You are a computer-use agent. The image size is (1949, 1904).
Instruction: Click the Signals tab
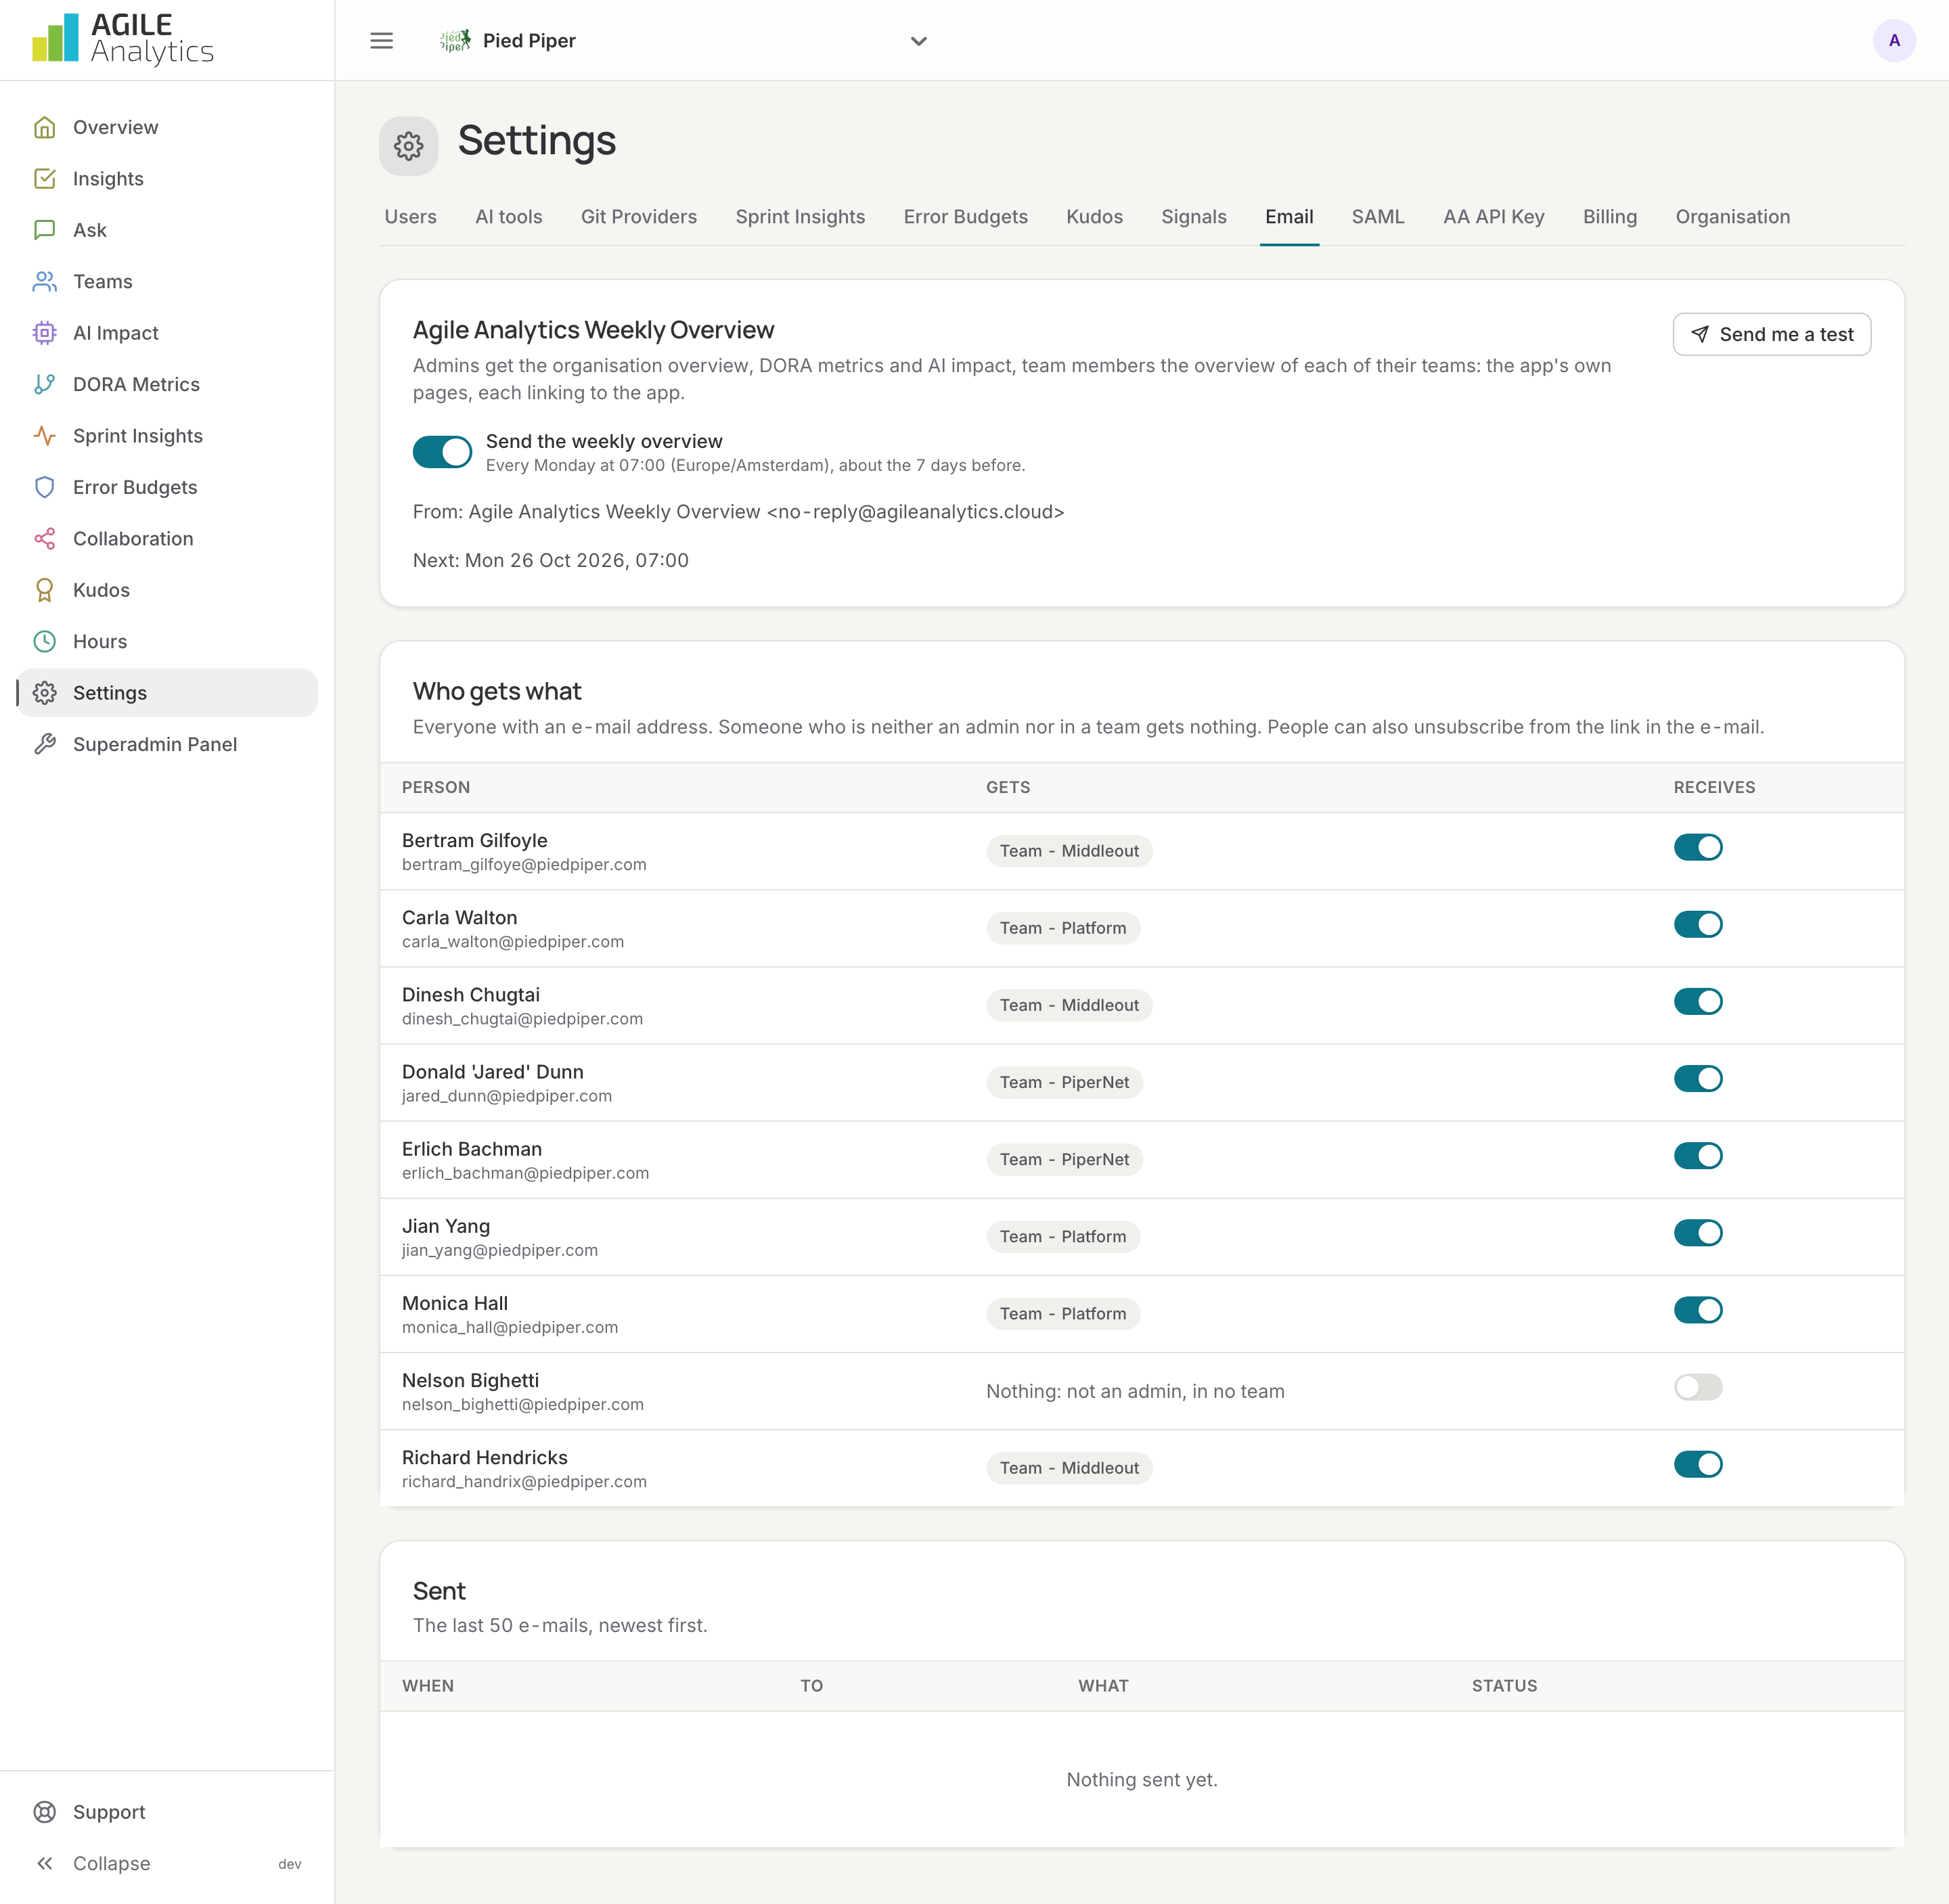click(x=1193, y=217)
